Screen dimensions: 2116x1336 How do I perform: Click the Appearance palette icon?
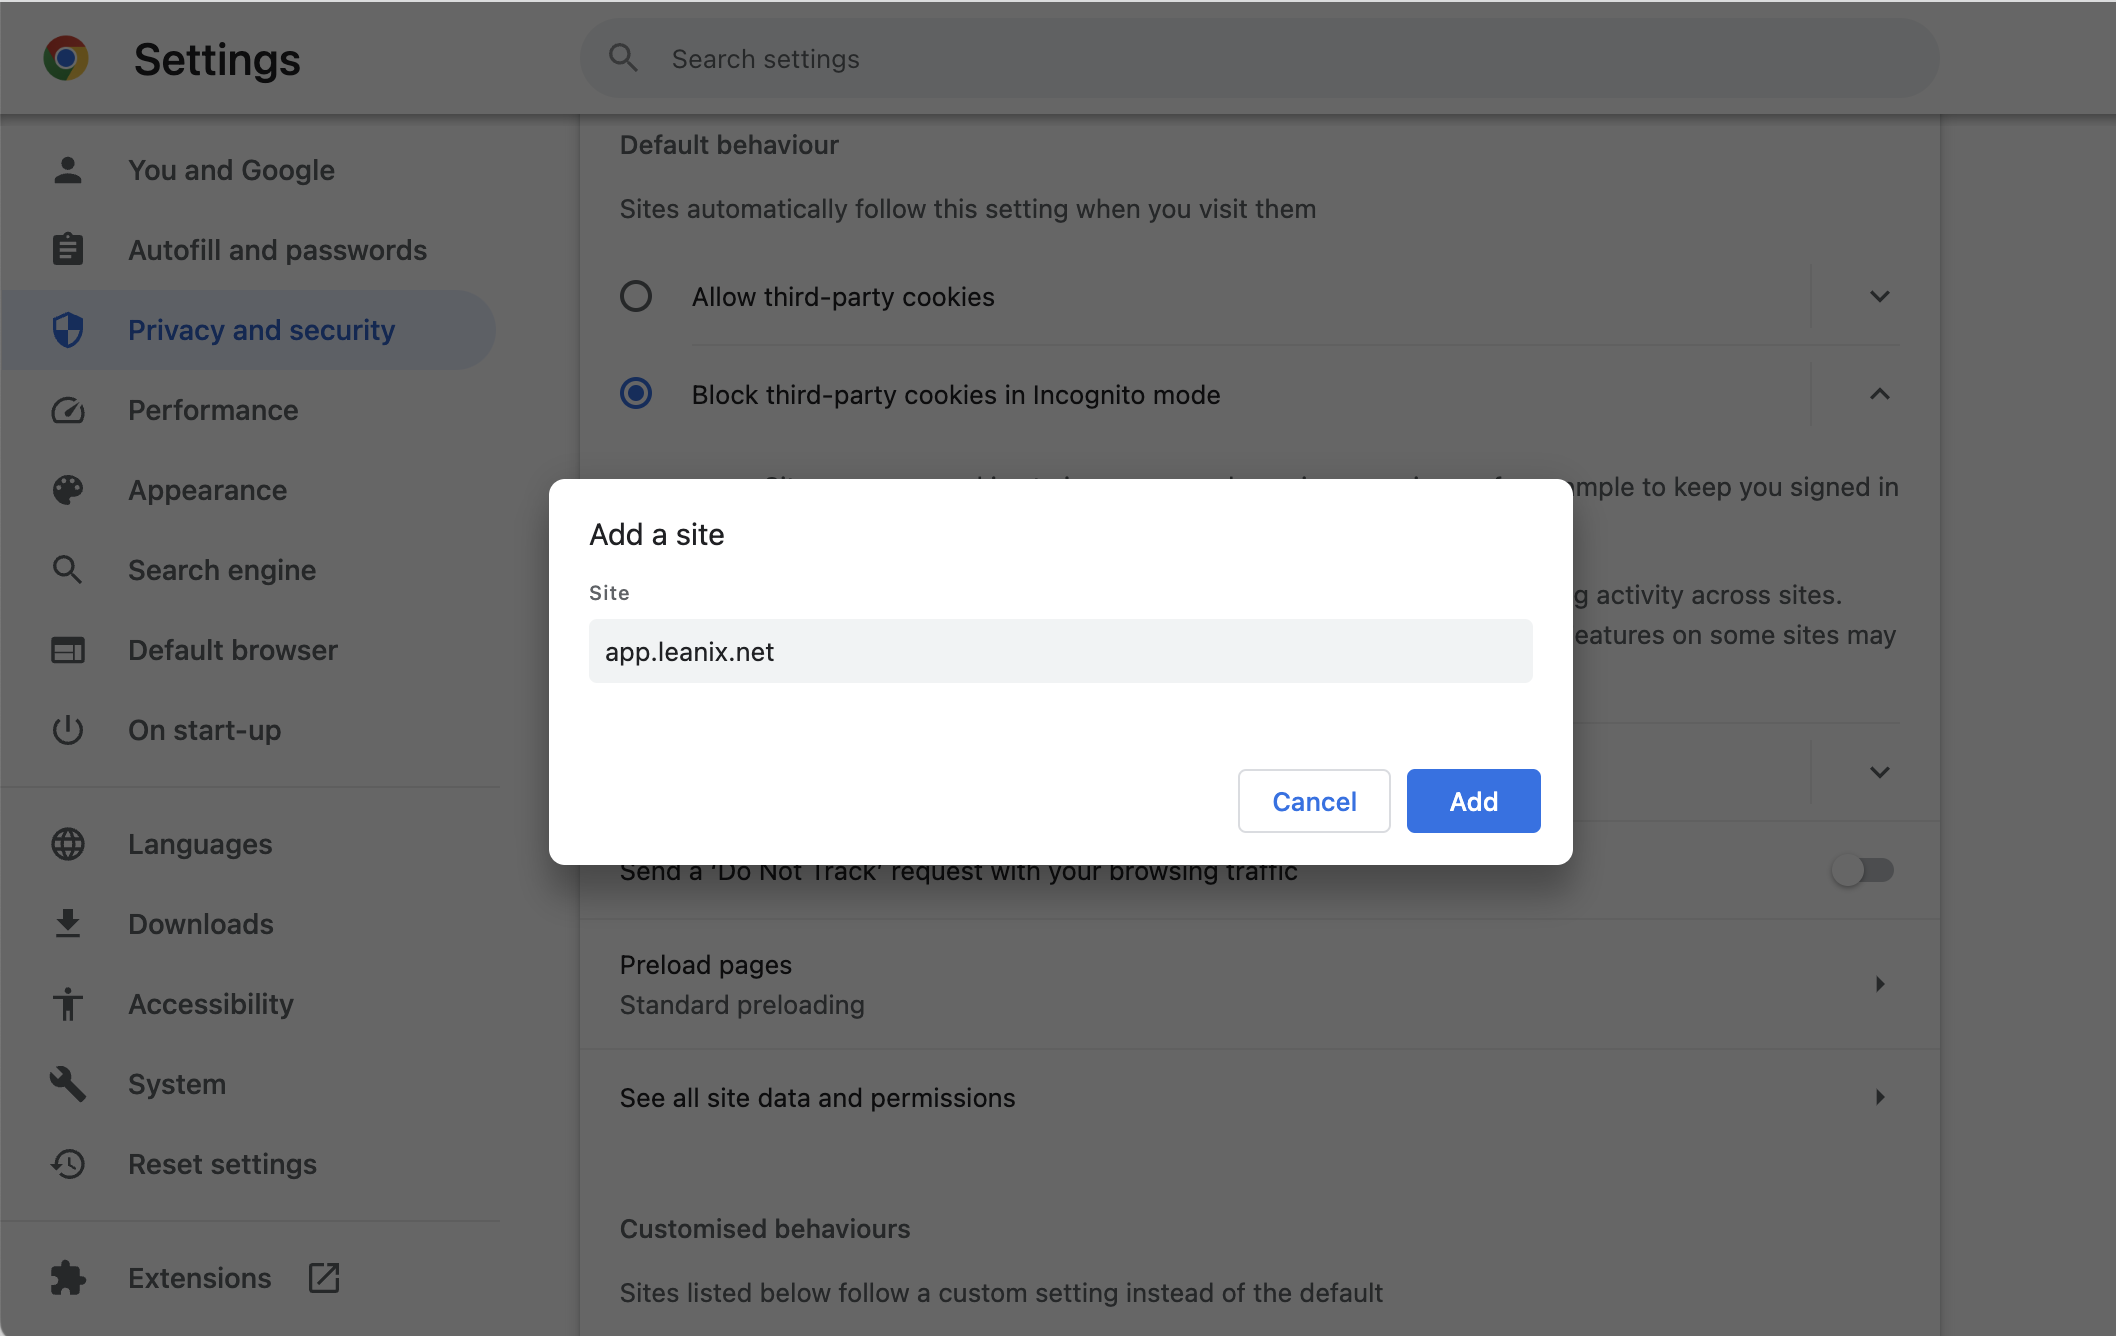tap(68, 490)
